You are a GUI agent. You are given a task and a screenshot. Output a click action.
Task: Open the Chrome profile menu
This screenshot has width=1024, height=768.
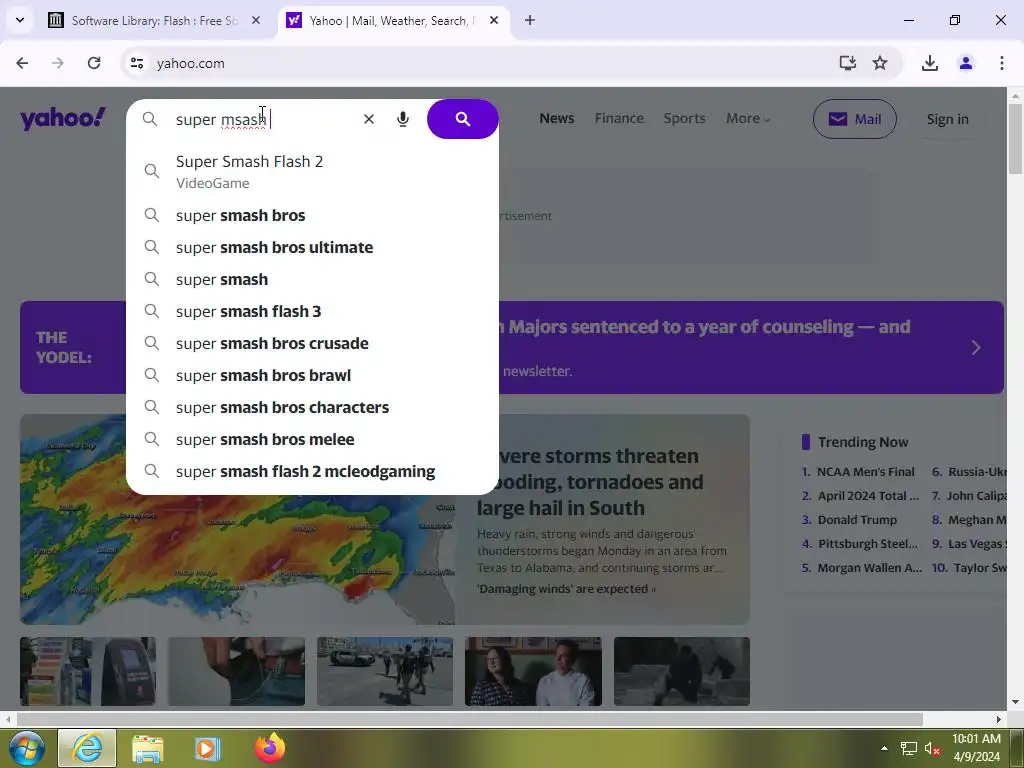(966, 63)
